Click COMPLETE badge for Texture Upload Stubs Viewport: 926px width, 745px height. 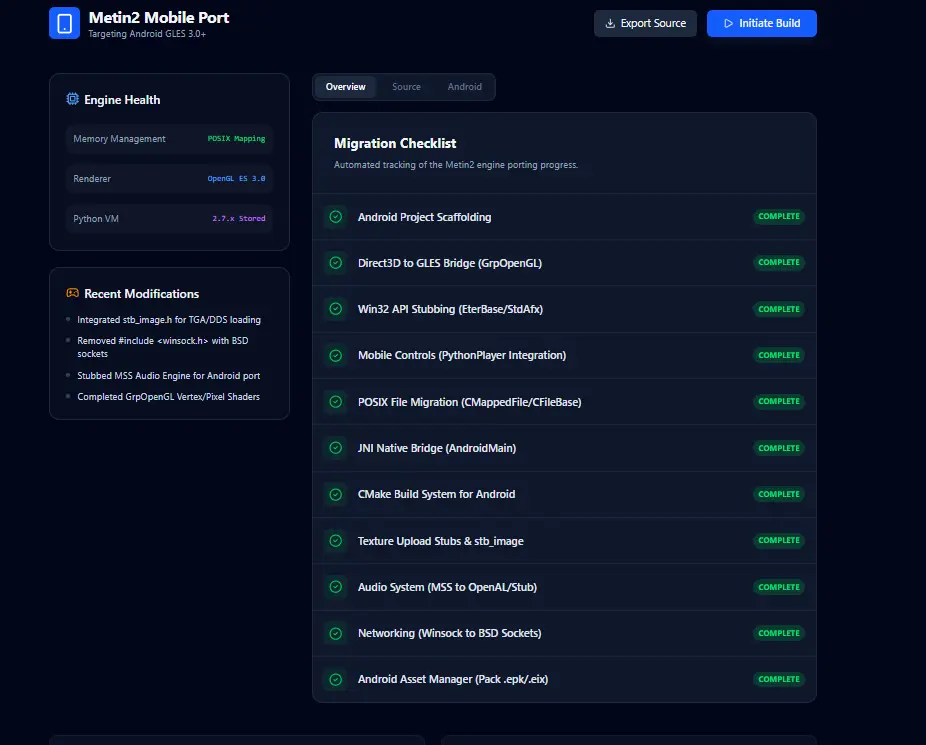pos(779,540)
